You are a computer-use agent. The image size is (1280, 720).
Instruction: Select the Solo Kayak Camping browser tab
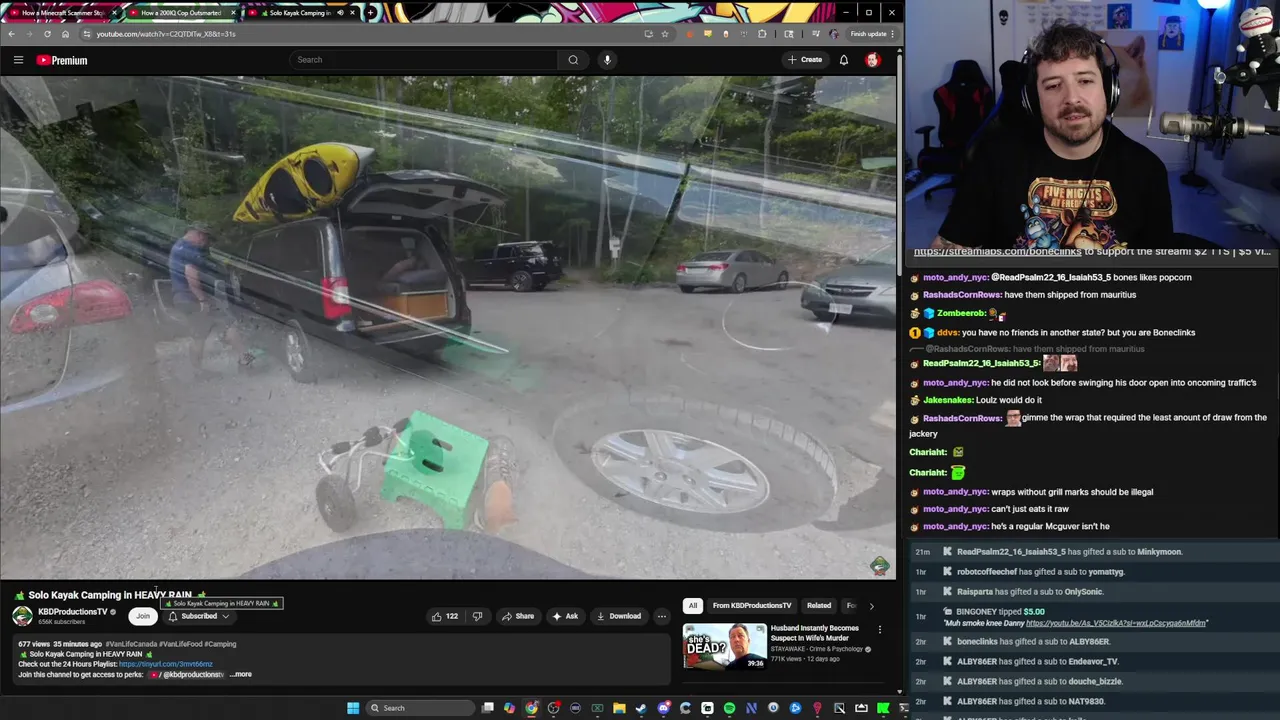pyautogui.click(x=300, y=13)
